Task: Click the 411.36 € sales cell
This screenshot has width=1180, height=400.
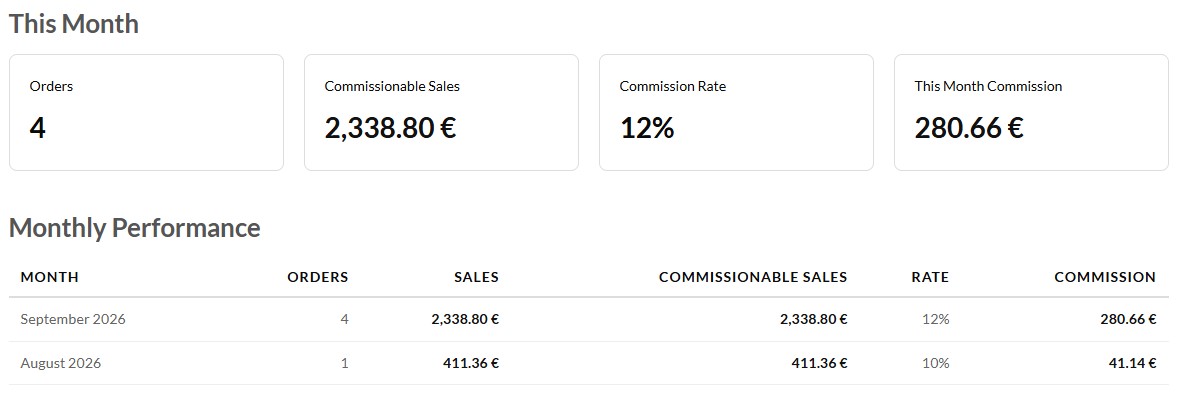Action: click(471, 363)
